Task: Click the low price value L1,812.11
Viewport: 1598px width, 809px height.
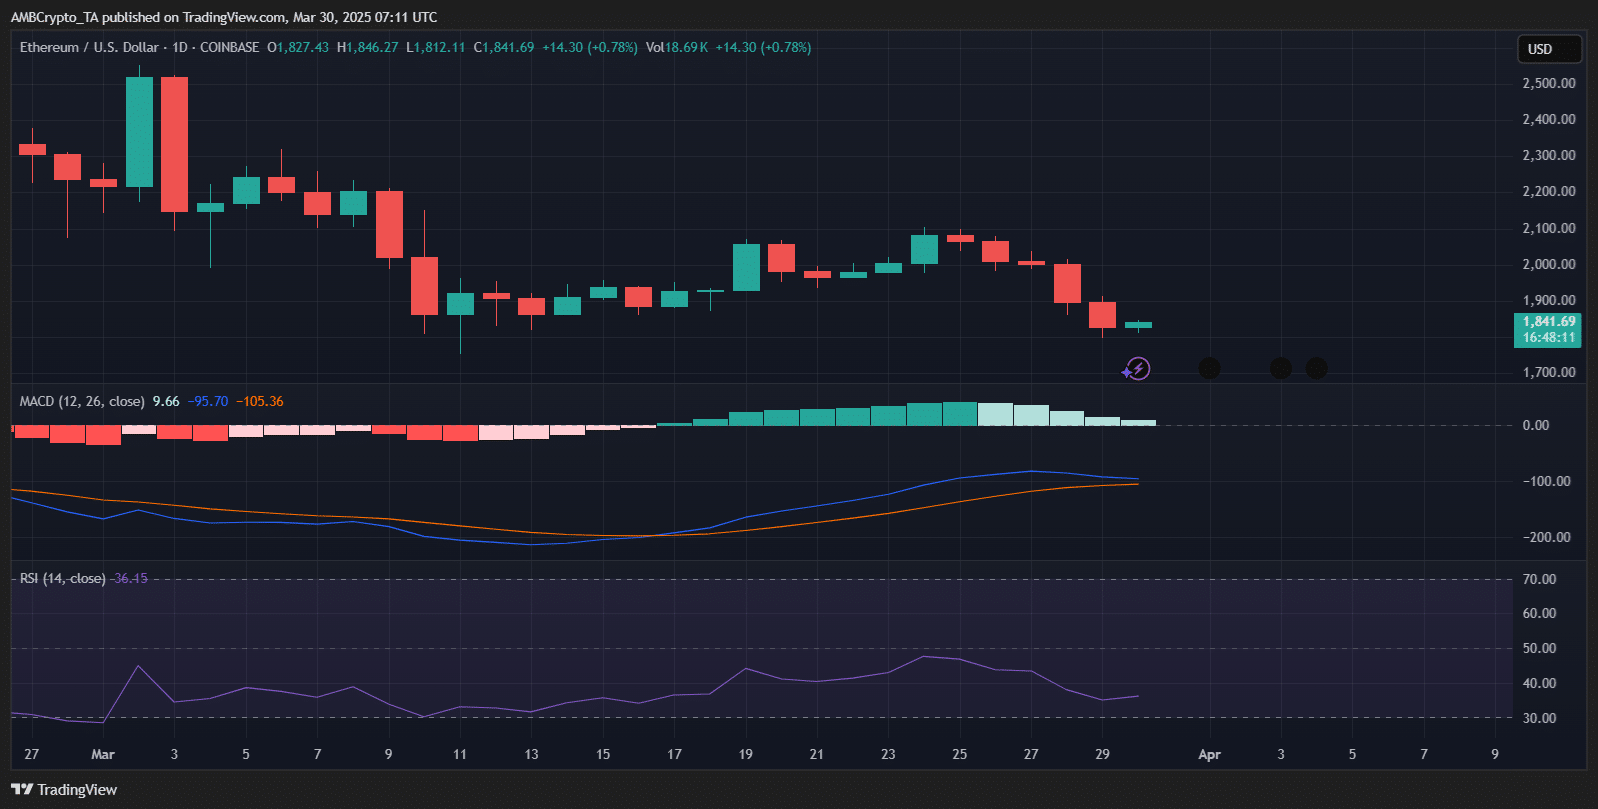Action: (x=436, y=47)
